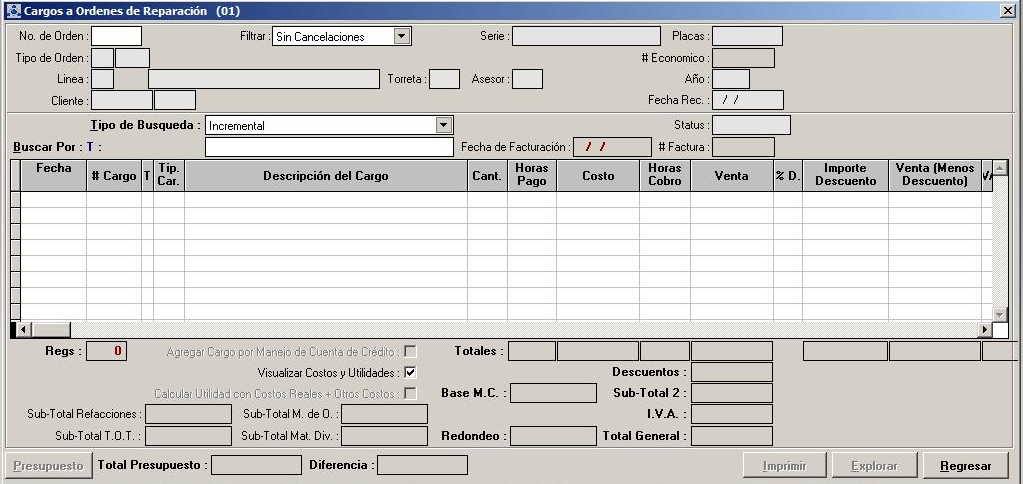Click the Explorar button
Screen dimensions: 1023x484
[873, 466]
